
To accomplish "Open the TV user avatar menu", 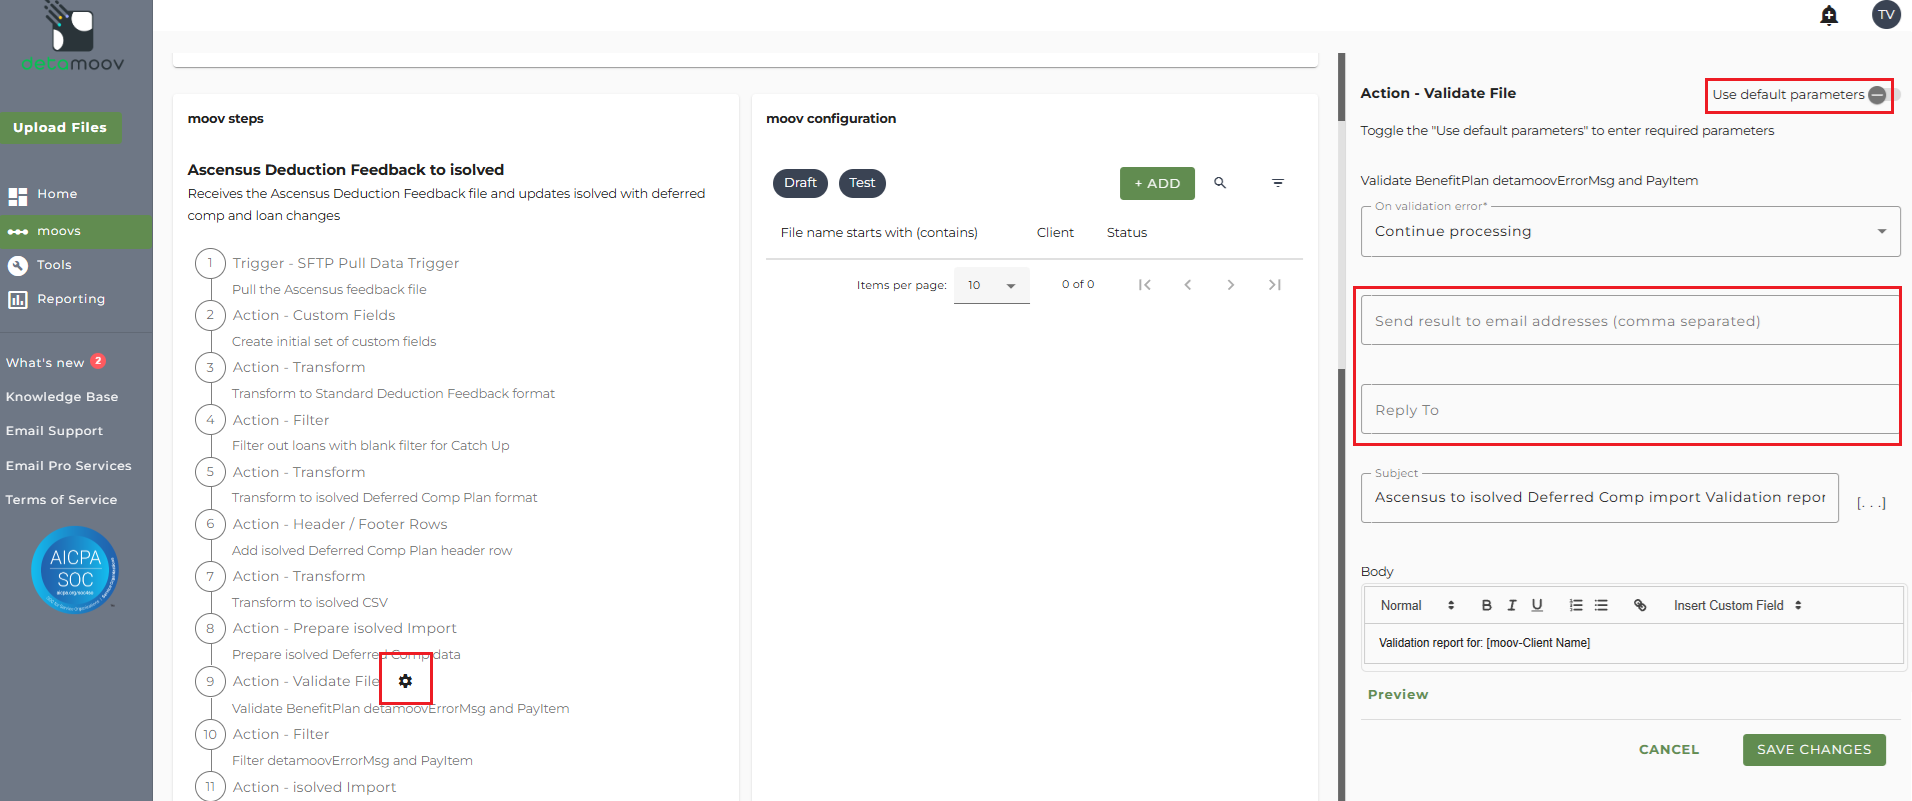I will click(x=1886, y=15).
